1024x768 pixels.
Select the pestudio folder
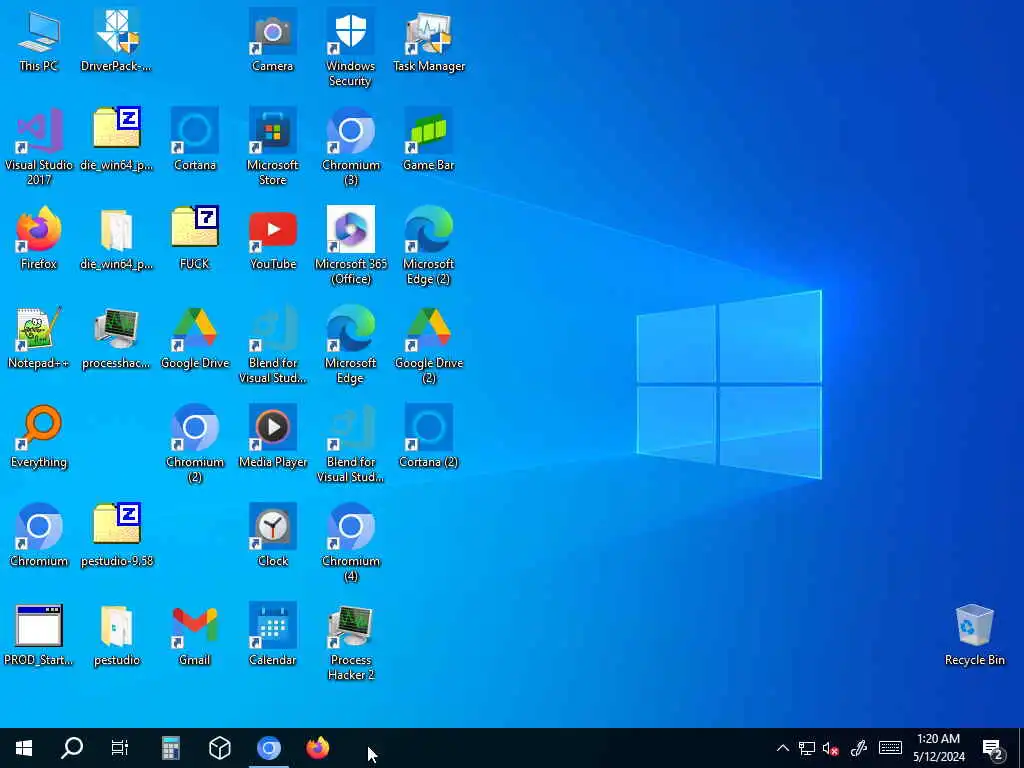click(x=116, y=635)
